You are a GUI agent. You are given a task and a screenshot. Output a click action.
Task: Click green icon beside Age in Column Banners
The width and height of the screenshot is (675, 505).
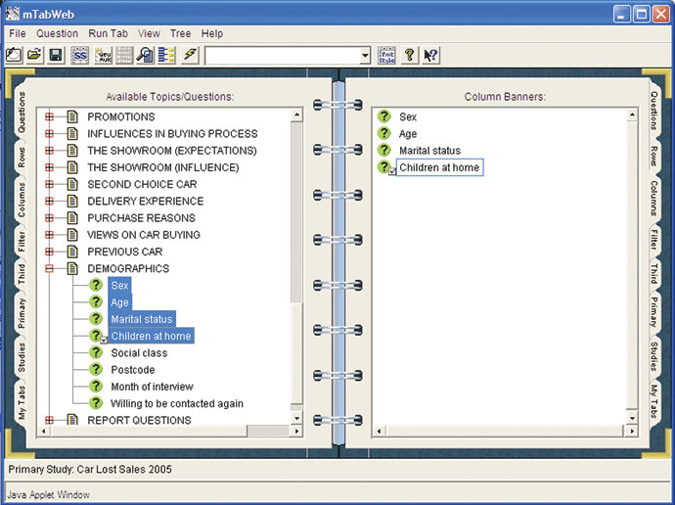point(384,133)
